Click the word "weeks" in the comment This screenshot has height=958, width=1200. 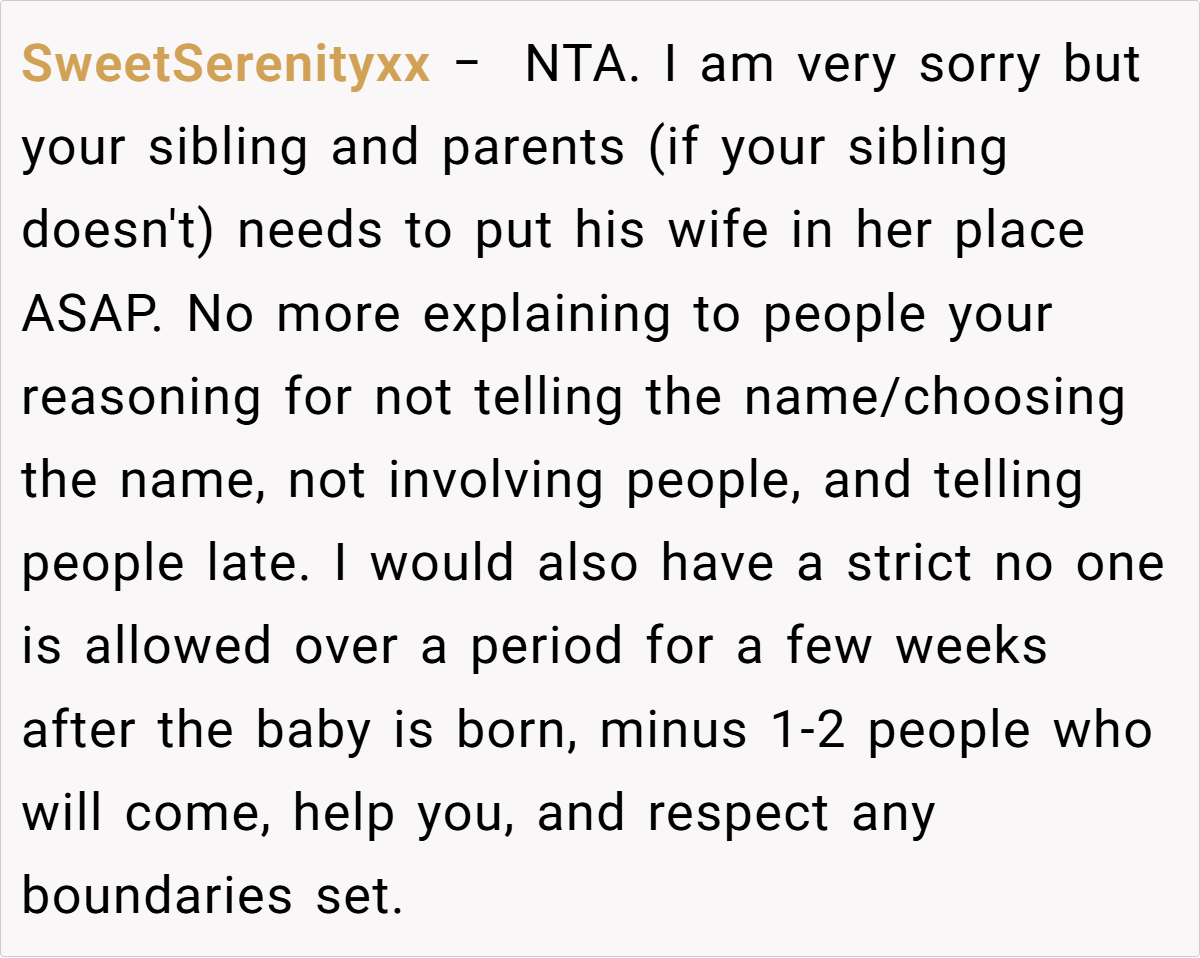[971, 646]
